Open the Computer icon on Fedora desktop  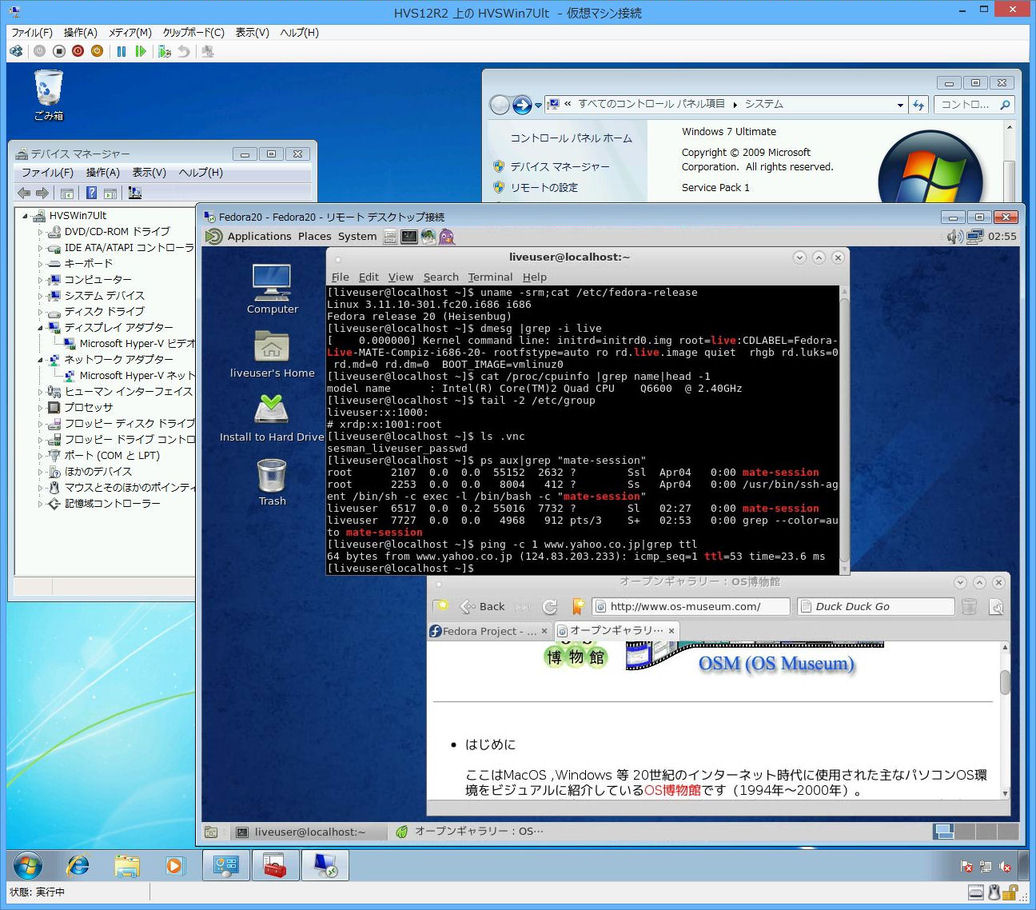point(272,289)
